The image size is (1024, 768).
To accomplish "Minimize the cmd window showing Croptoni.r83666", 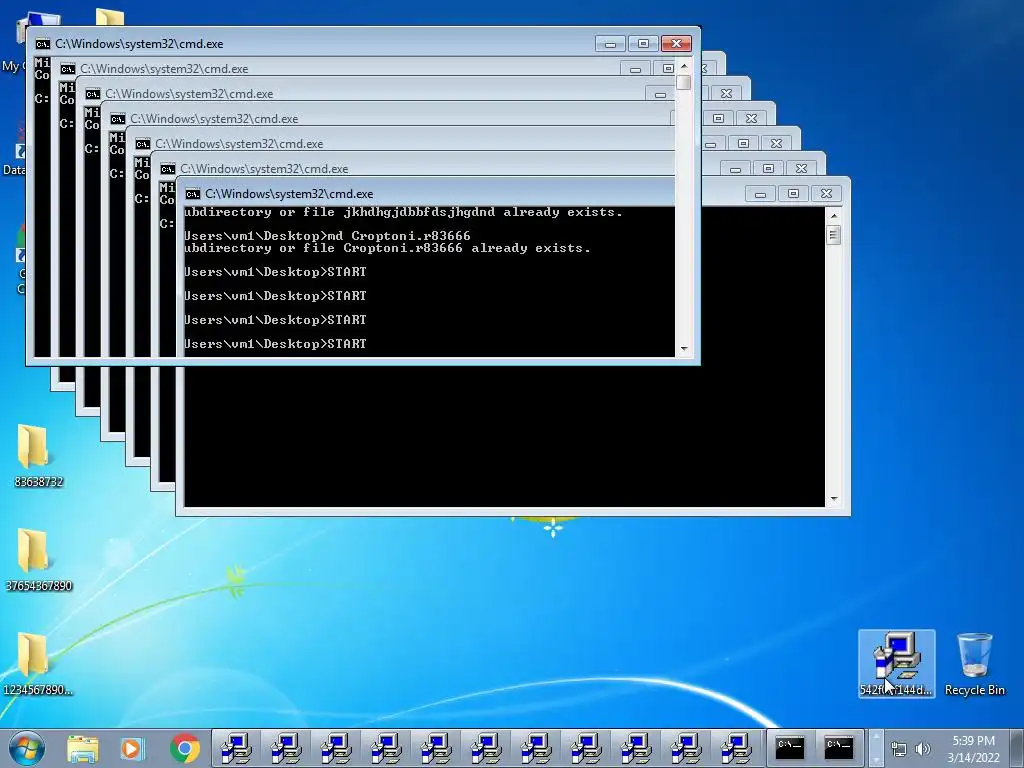I will point(760,194).
